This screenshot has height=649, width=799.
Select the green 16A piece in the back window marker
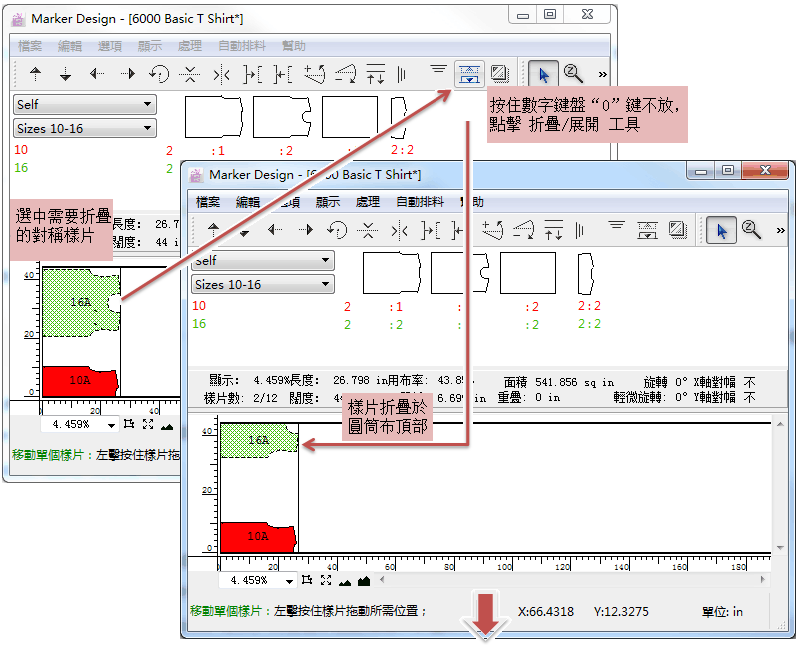pos(80,302)
